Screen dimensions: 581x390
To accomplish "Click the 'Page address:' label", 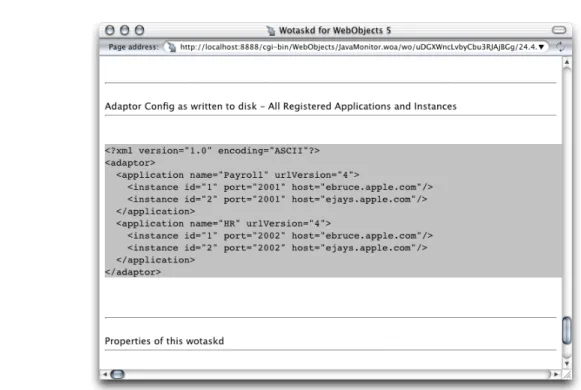I will click(133, 47).
